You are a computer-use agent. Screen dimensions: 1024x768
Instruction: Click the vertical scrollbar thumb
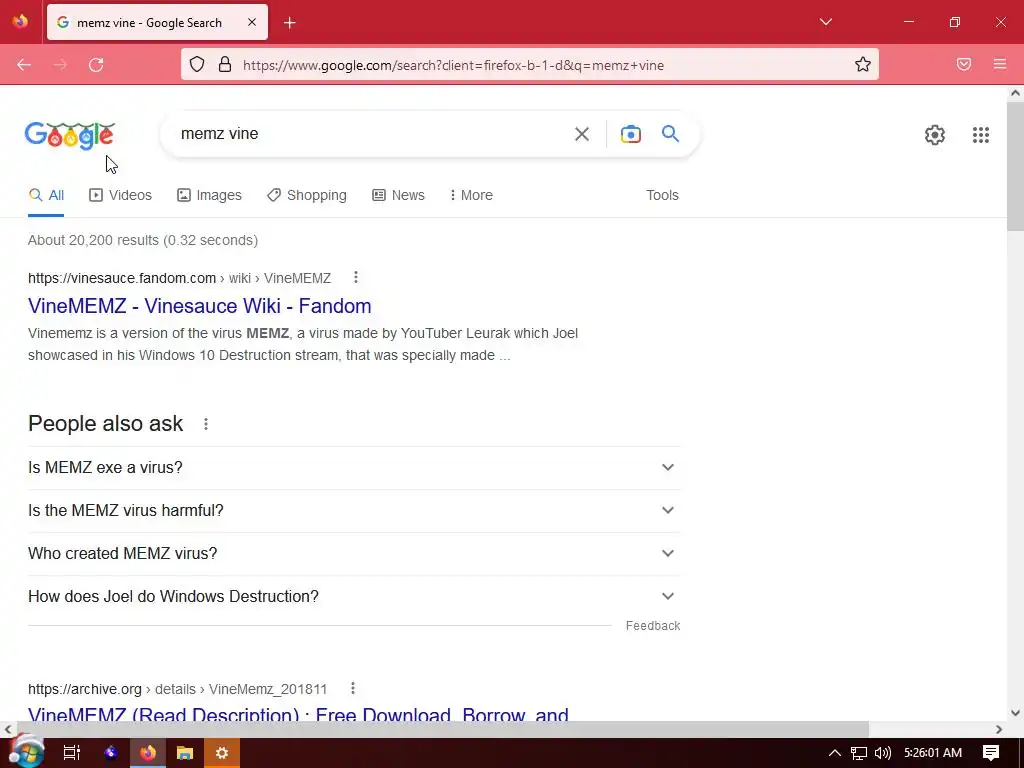click(x=1015, y=166)
